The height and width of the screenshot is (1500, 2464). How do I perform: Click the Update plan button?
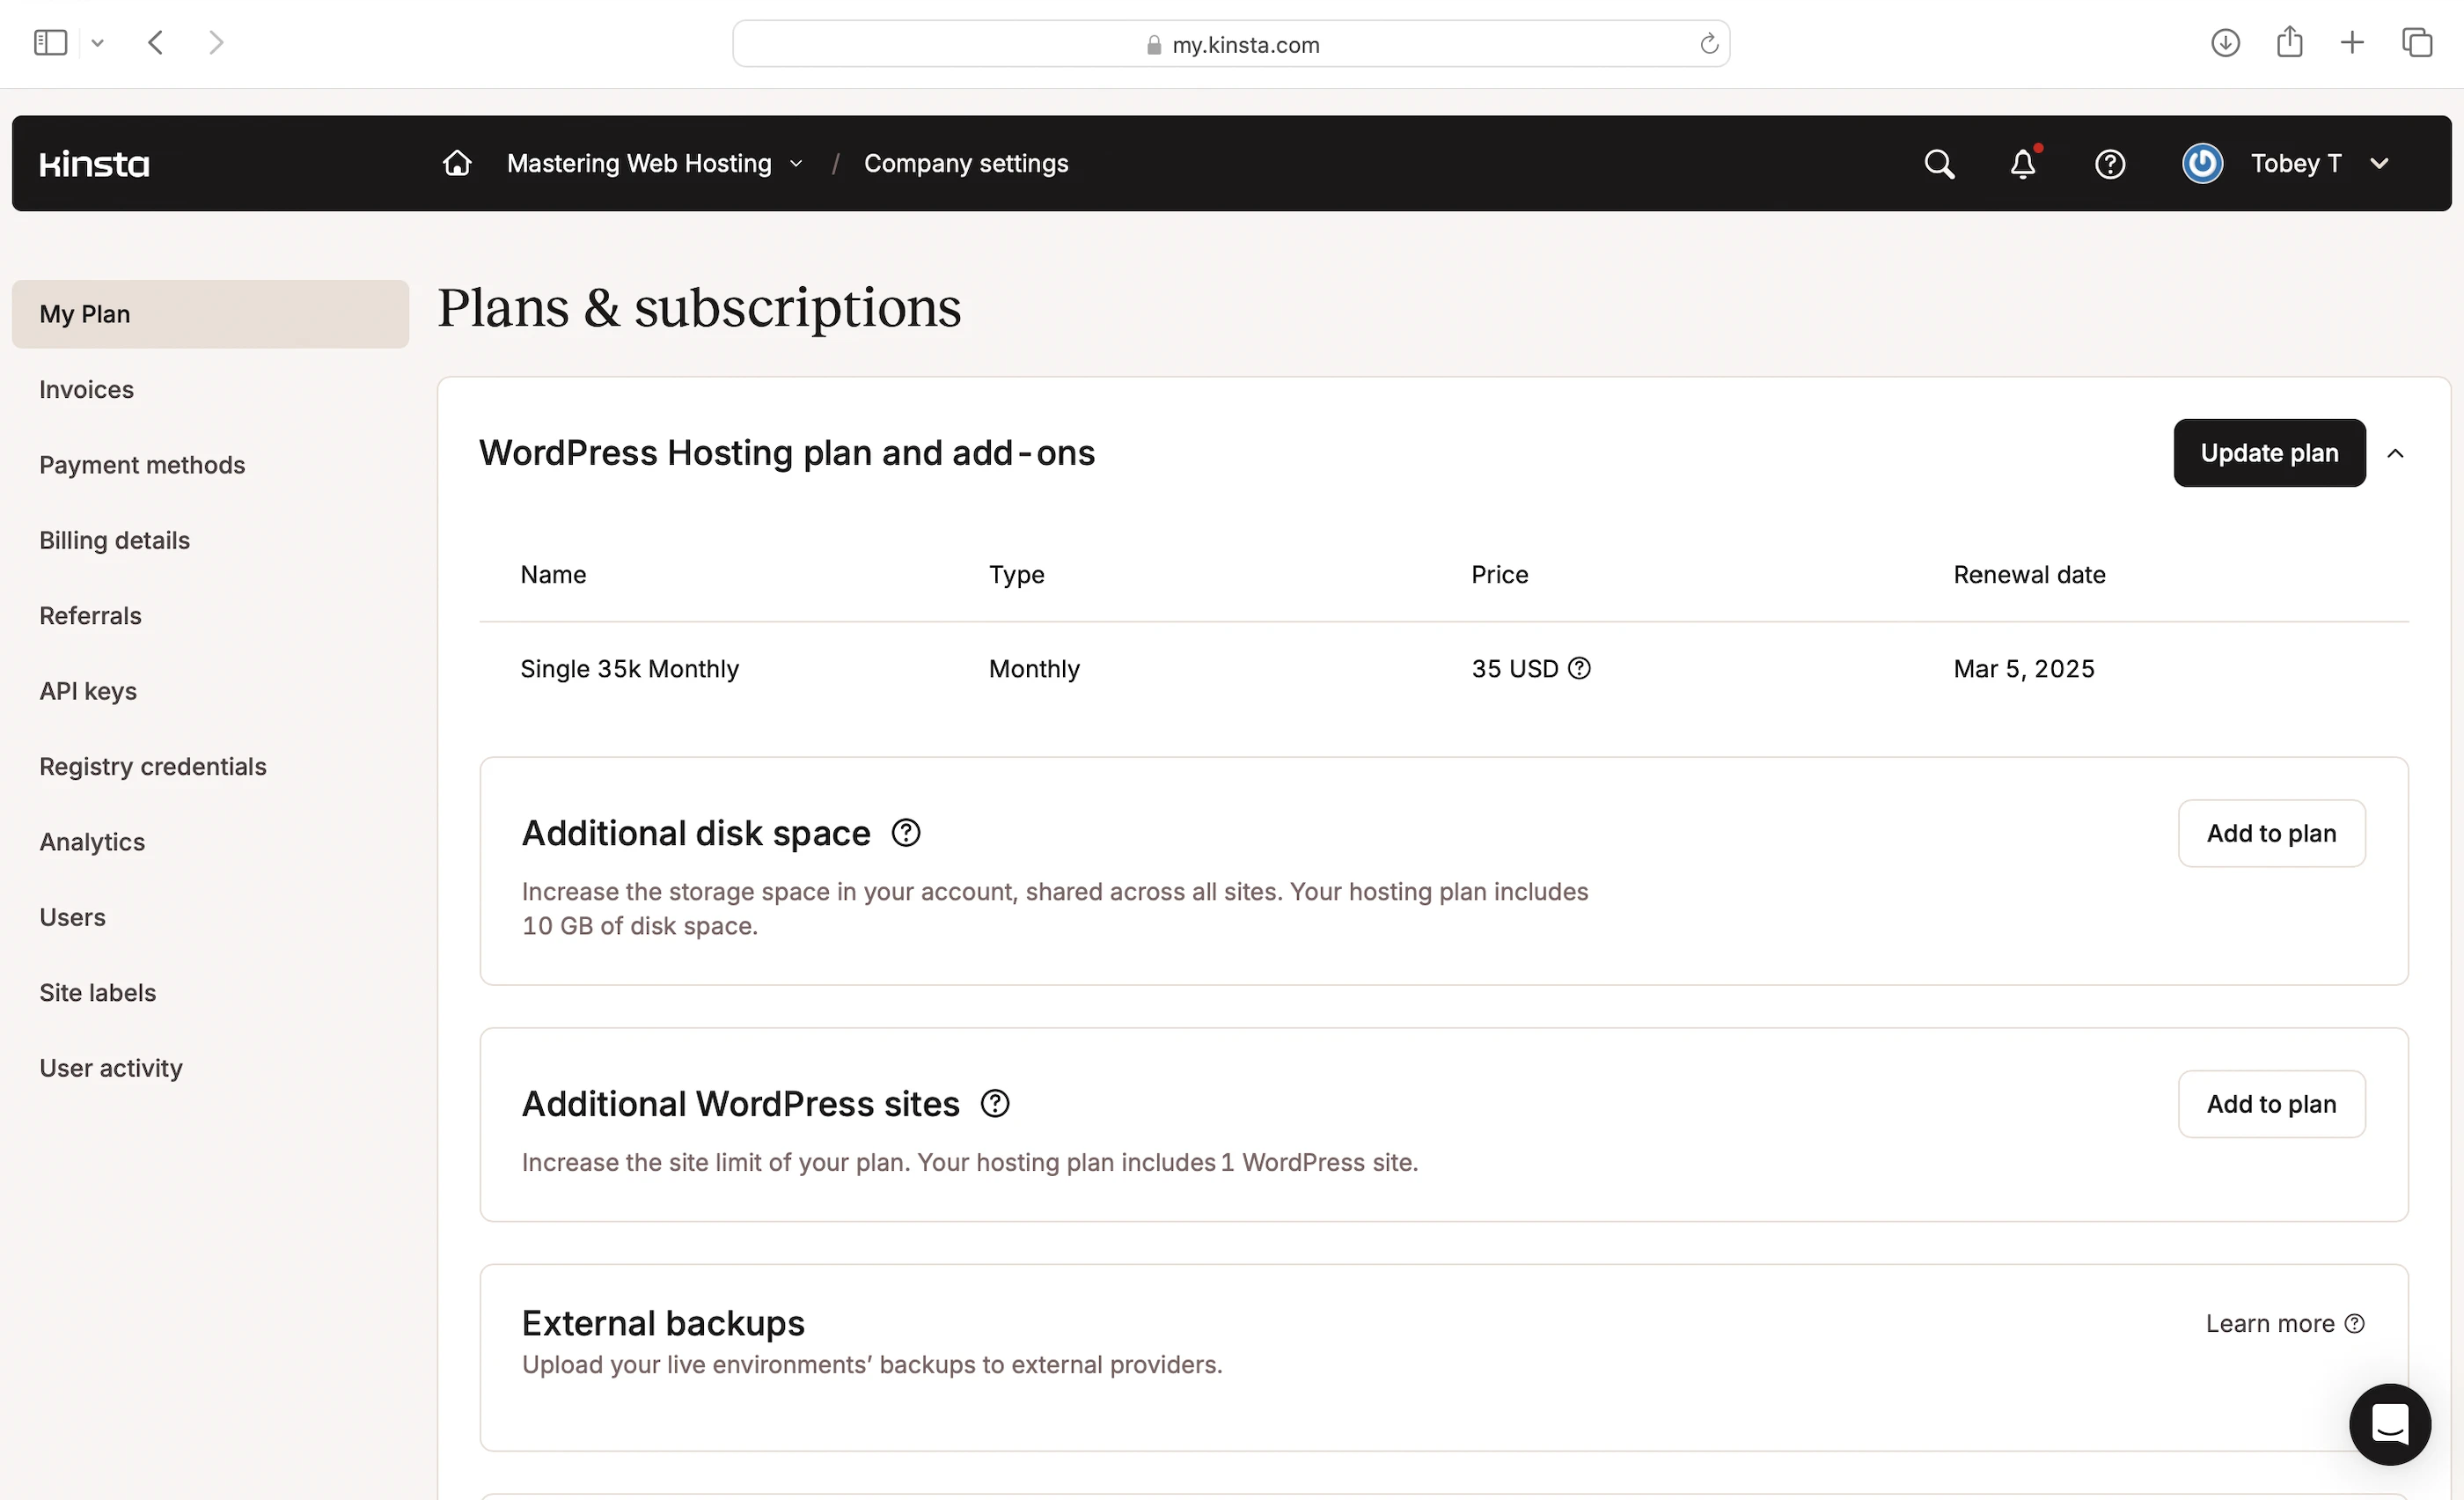point(2268,453)
